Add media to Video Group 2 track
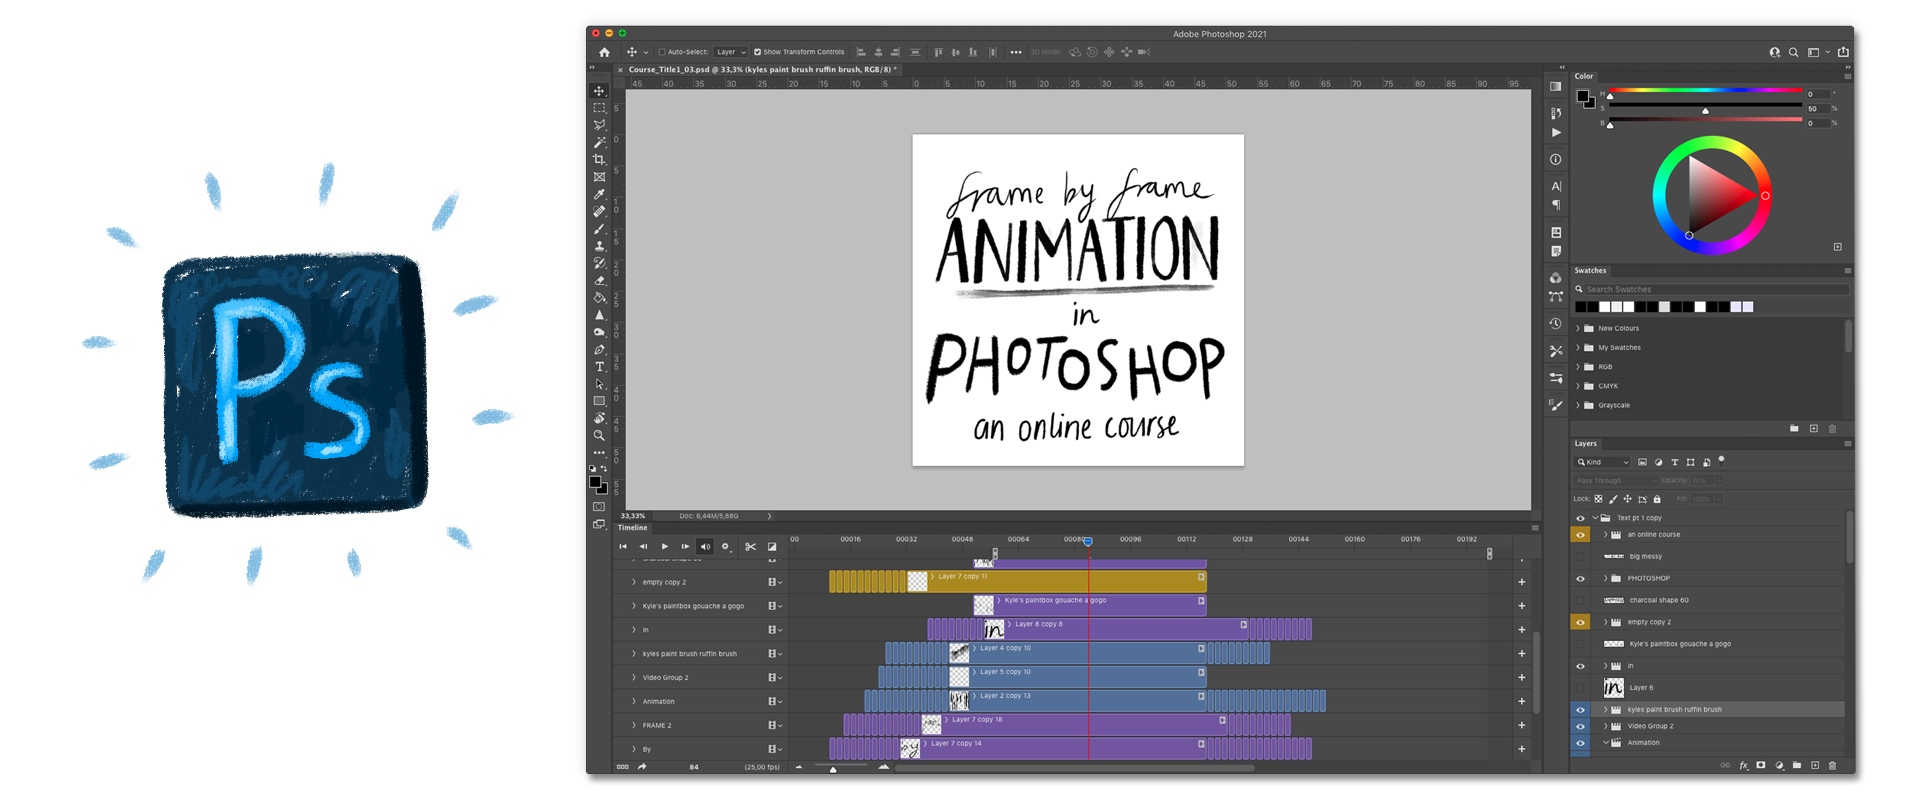 click(x=1521, y=677)
